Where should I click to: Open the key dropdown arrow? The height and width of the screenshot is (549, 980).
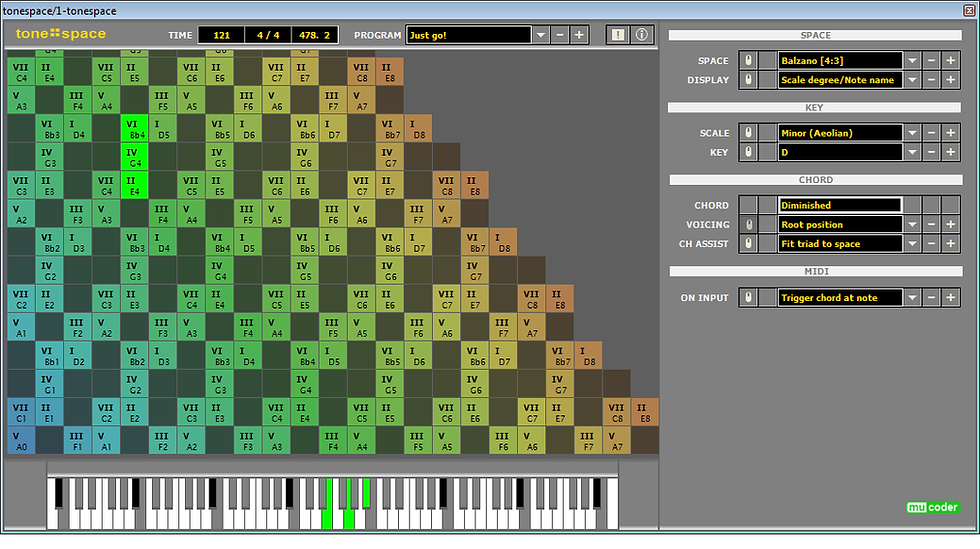[912, 152]
